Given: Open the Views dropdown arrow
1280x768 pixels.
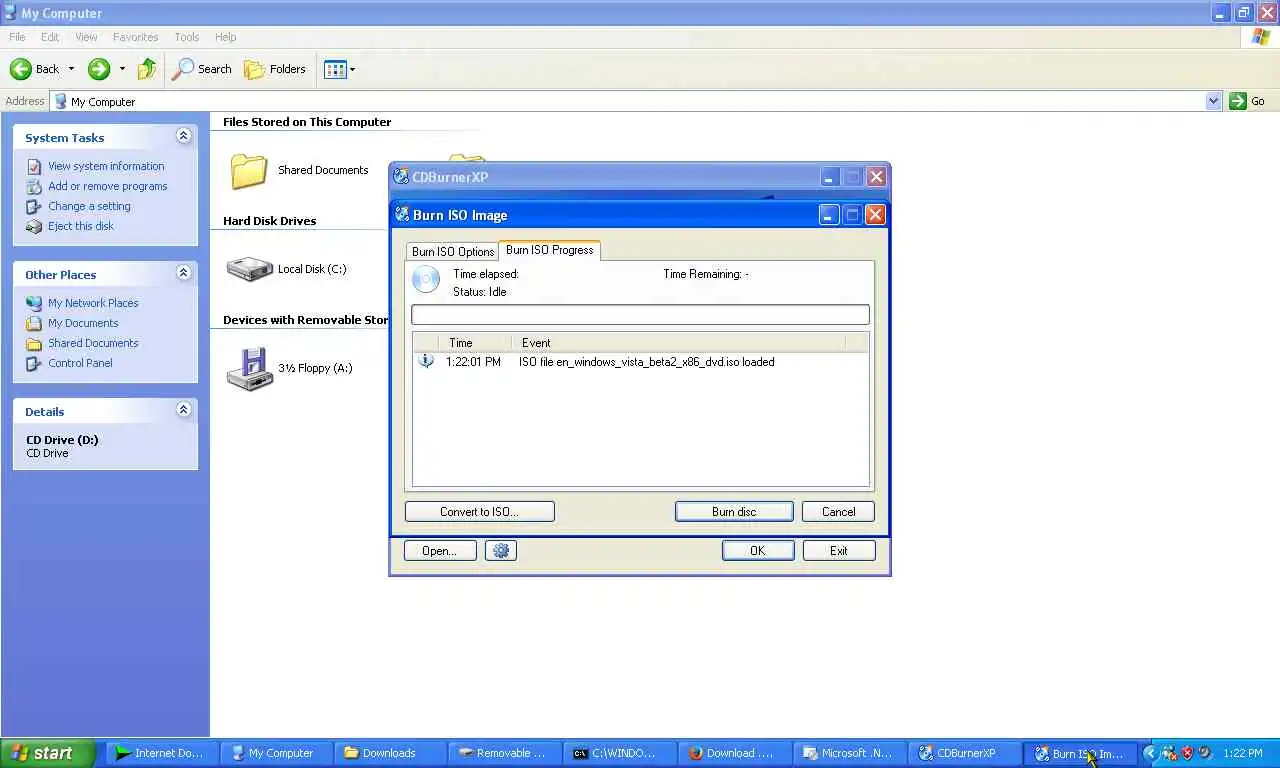Looking at the screenshot, I should click(352, 69).
